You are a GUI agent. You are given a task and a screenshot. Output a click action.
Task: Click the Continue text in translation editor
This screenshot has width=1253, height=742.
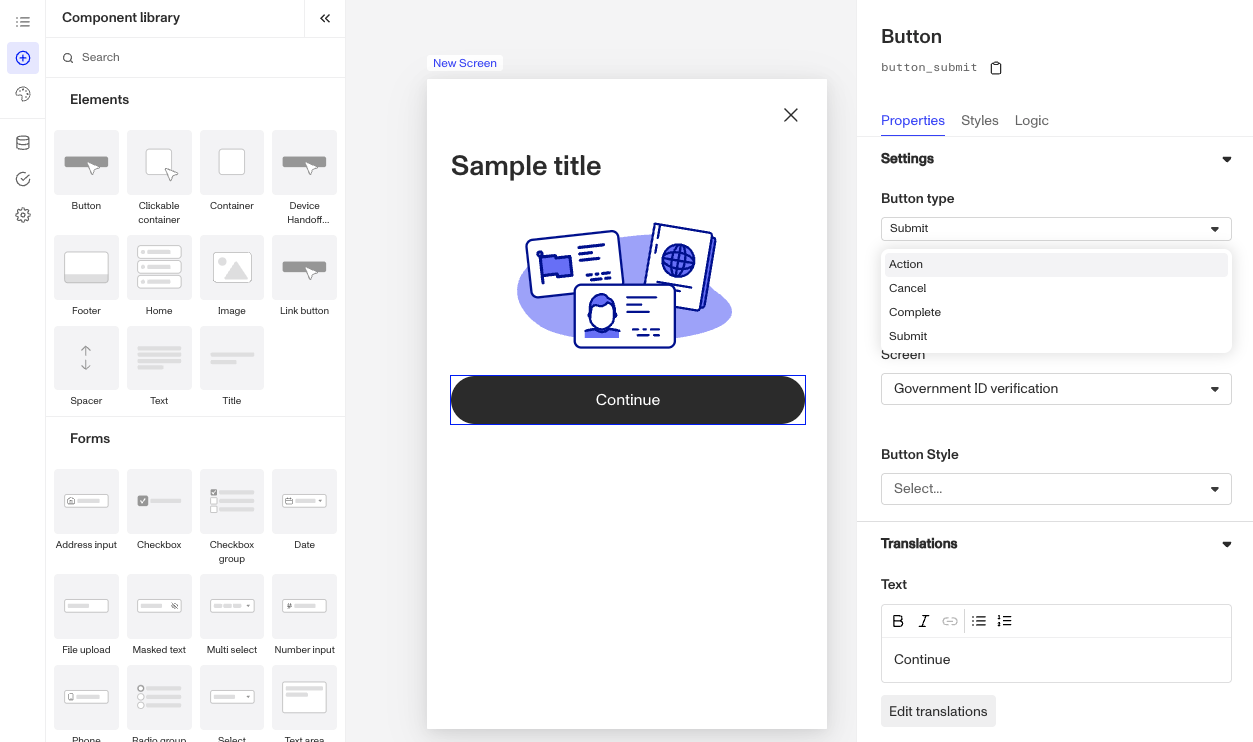922,660
